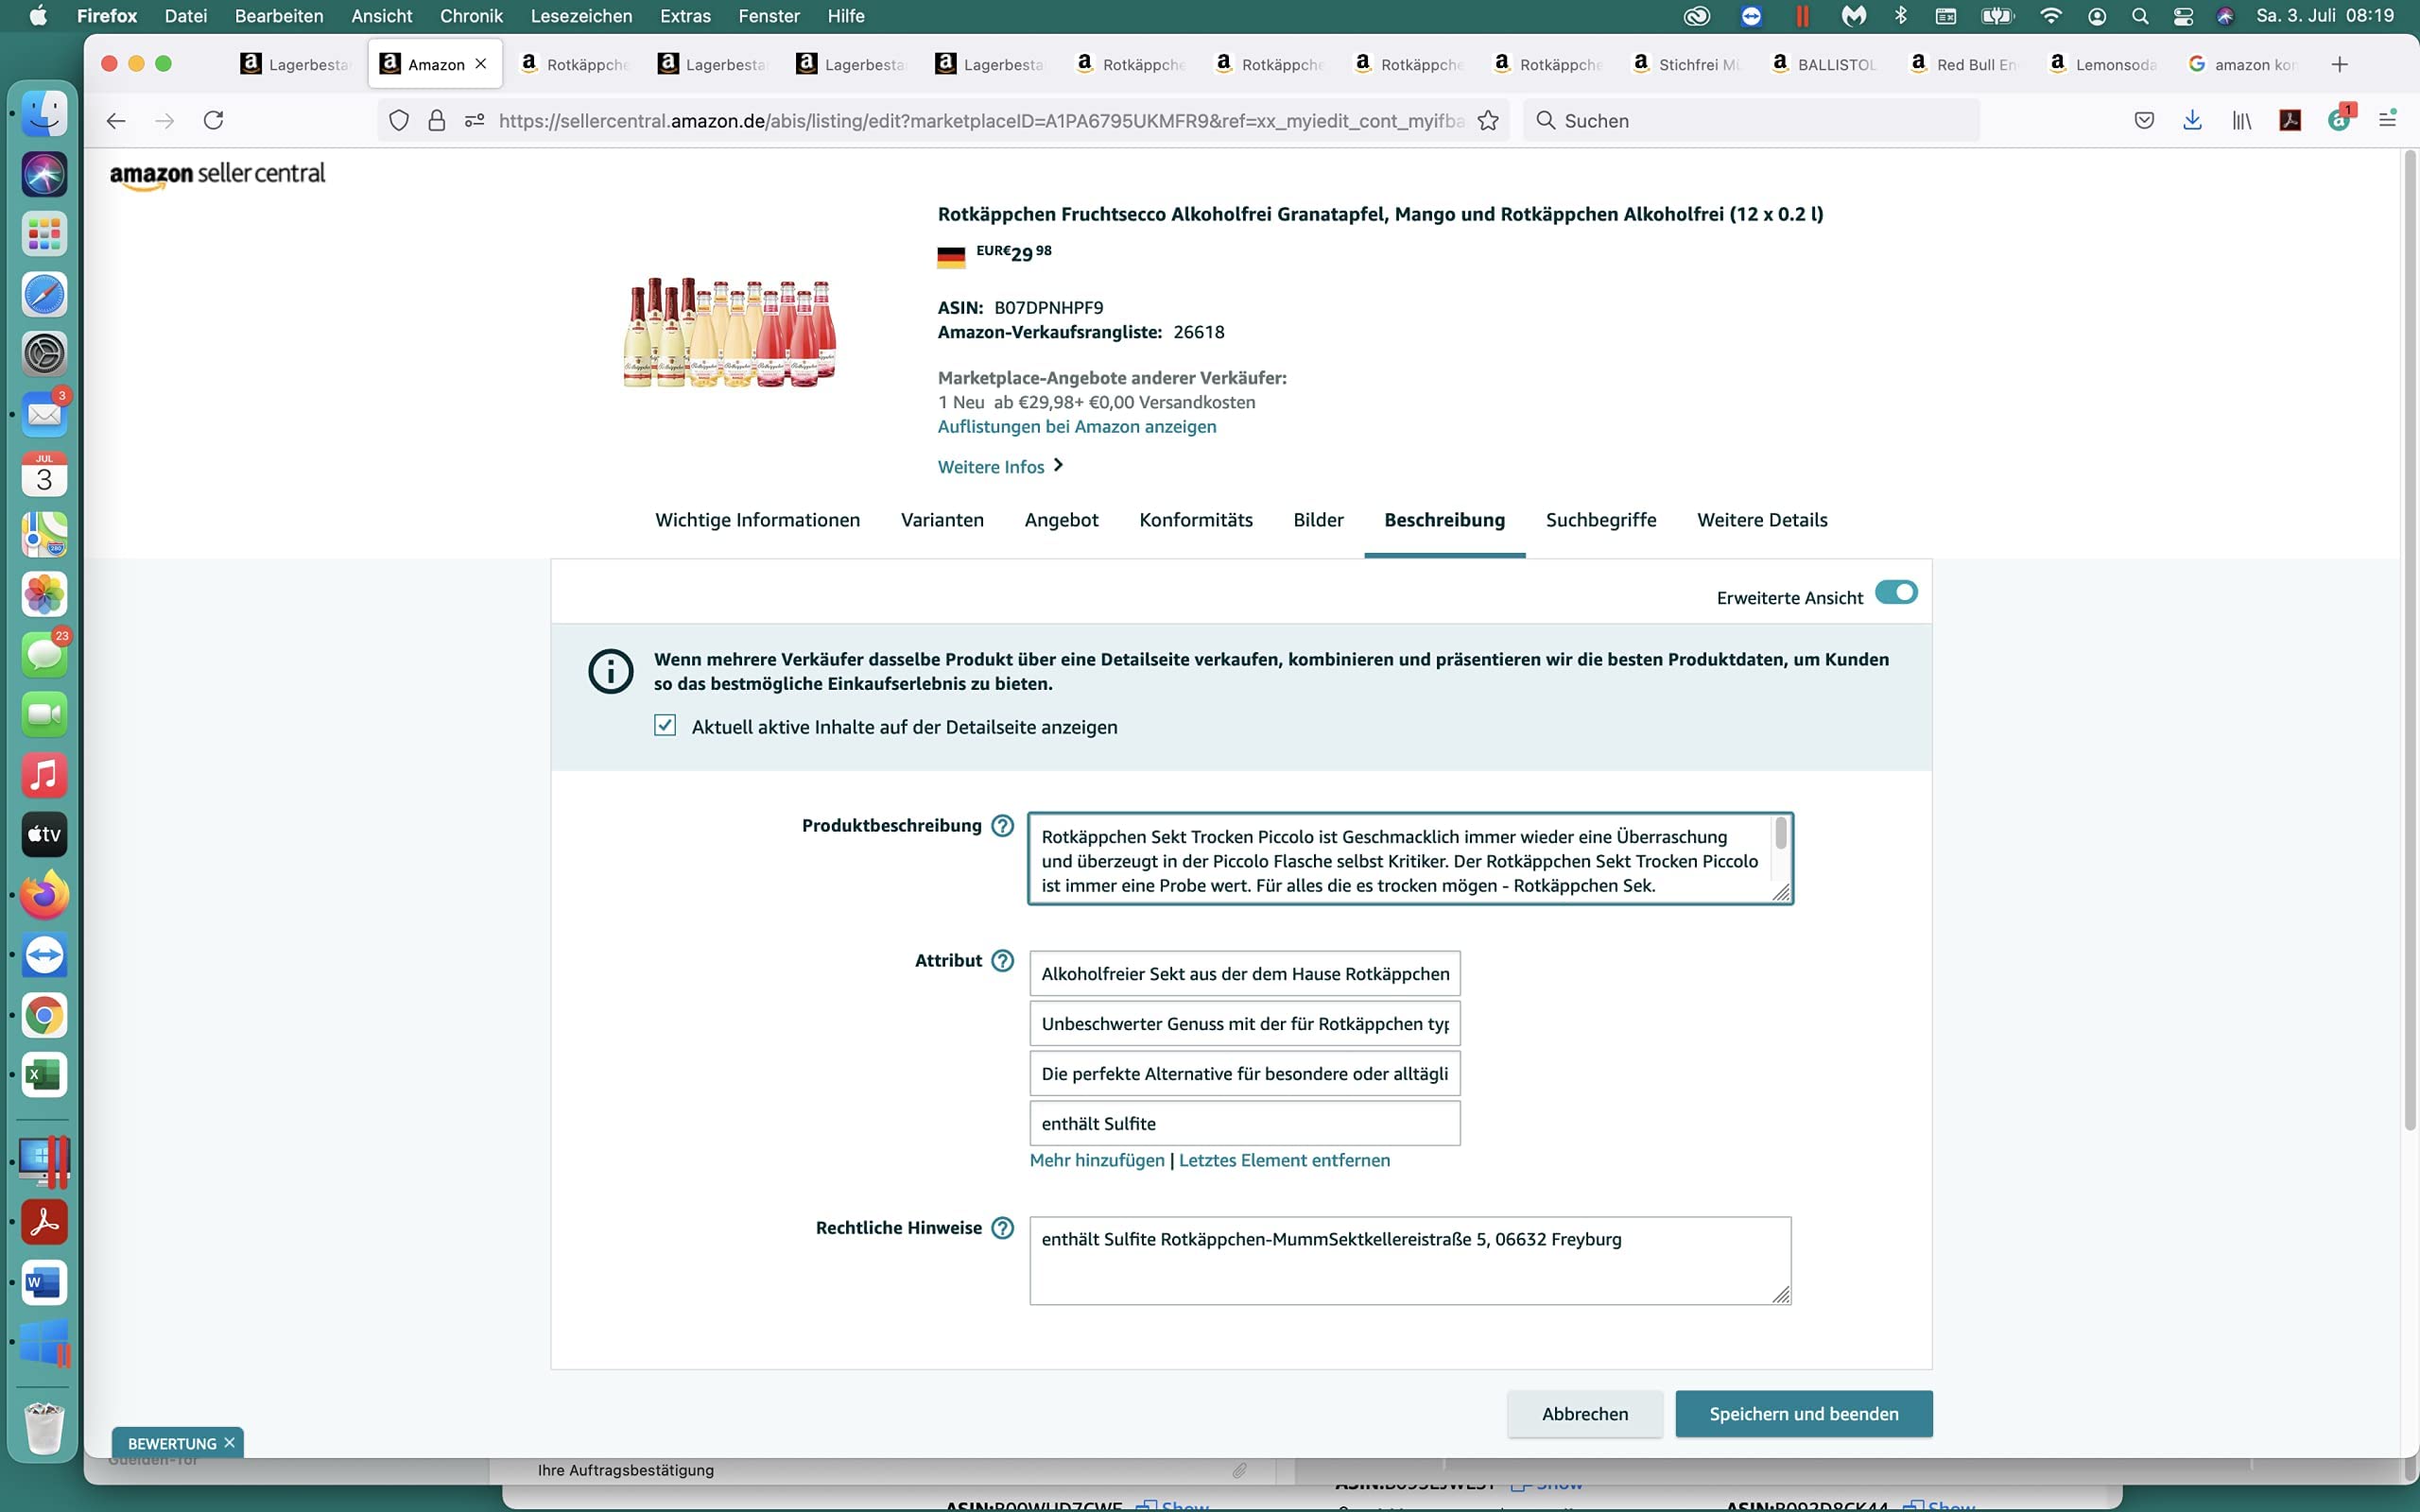2420x1512 pixels.
Task: Switch to the BALLISTOL browser tab
Action: click(1825, 65)
